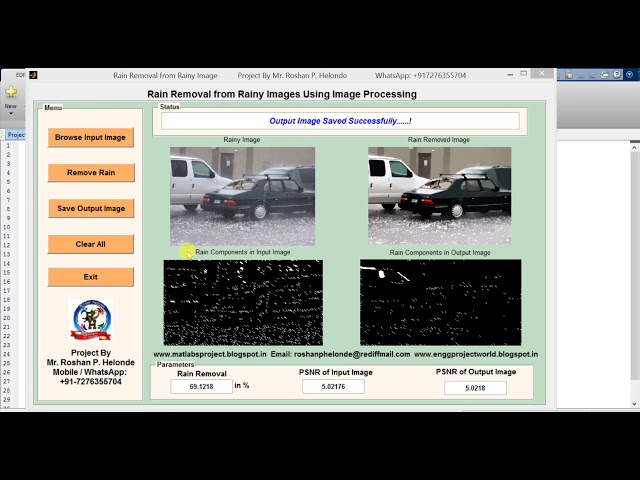Click the Remove Rain button
Screen dimensions: 640x480
pos(91,173)
